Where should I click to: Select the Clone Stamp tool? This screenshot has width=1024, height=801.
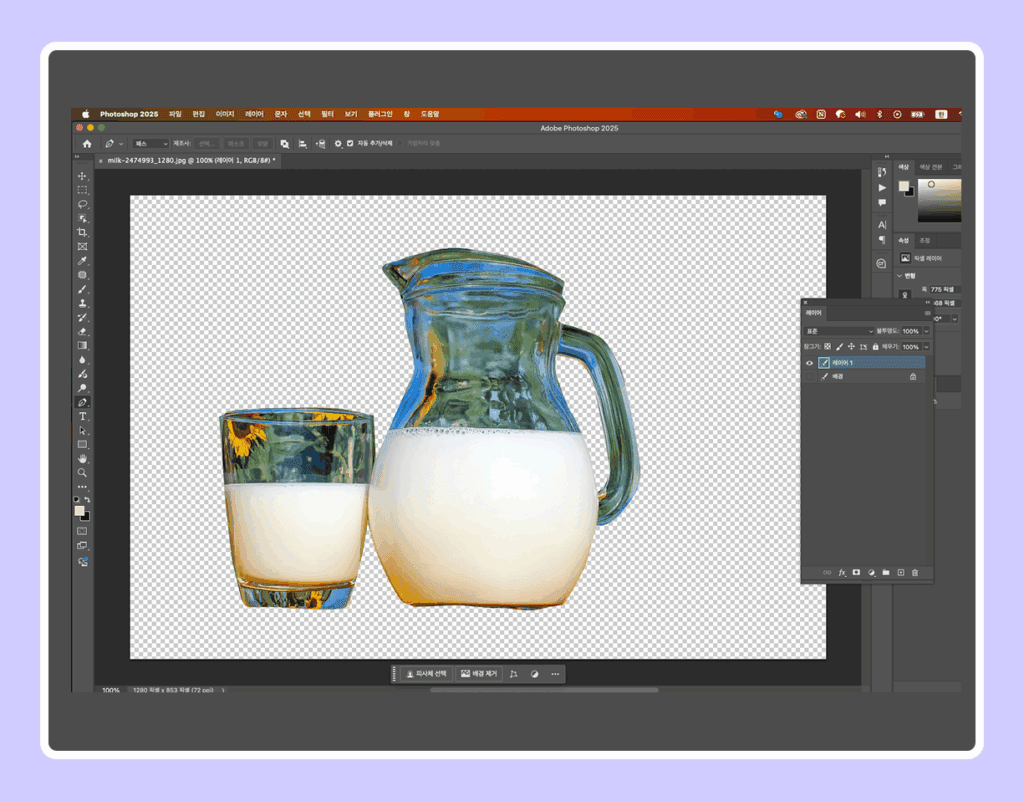(82, 304)
